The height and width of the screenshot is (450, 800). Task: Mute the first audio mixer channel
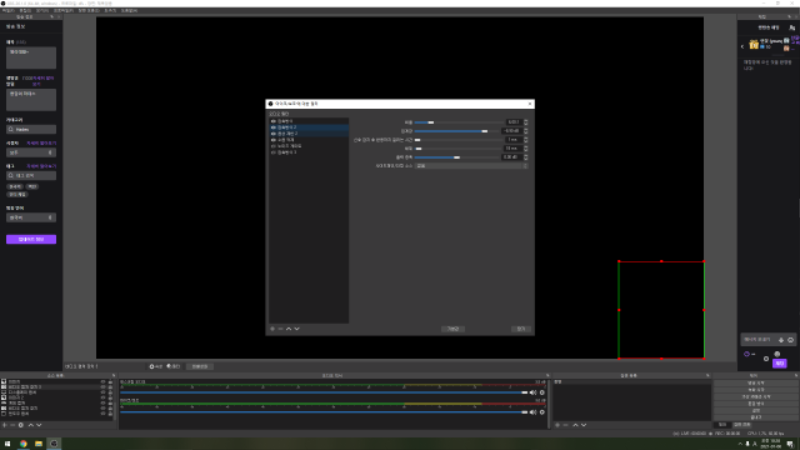click(533, 392)
